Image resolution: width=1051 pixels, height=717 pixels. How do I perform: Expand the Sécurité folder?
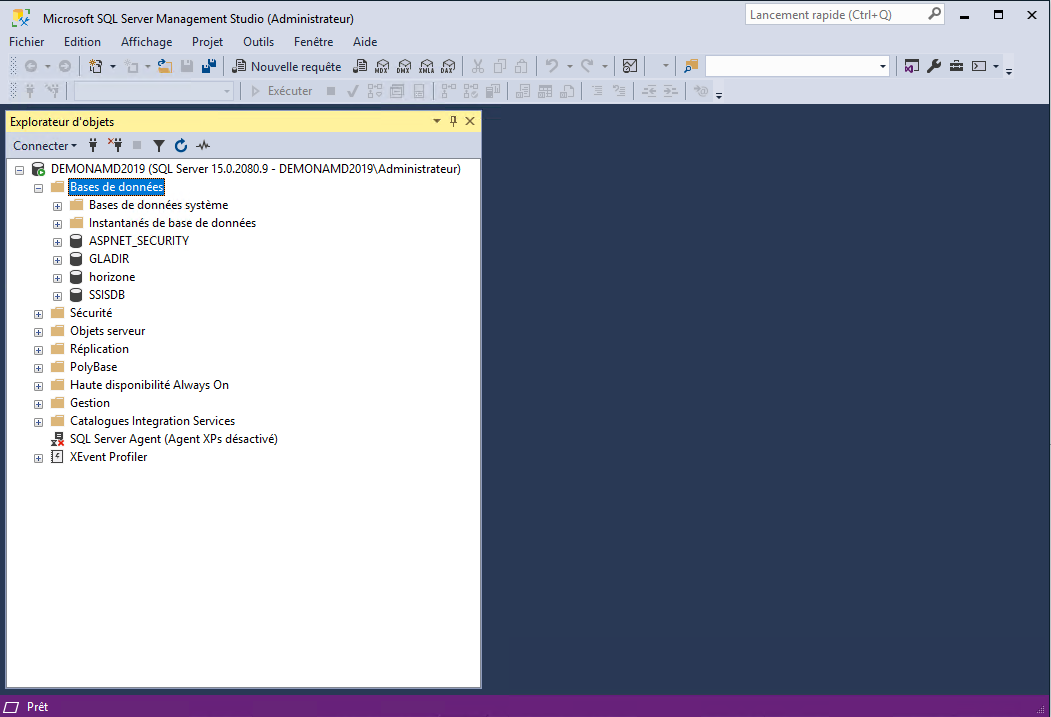pos(38,314)
